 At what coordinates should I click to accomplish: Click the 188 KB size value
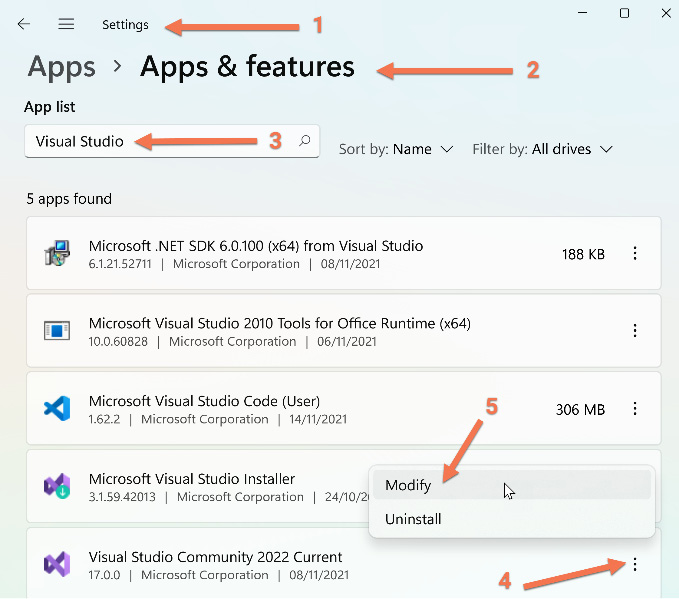click(x=583, y=254)
